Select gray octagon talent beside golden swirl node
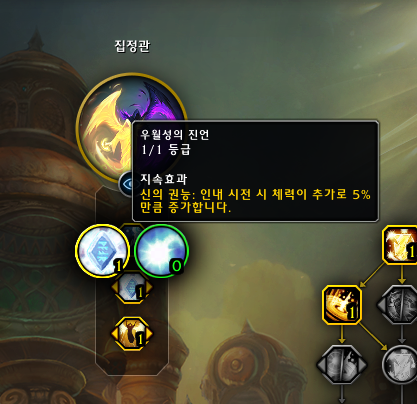 (399, 305)
